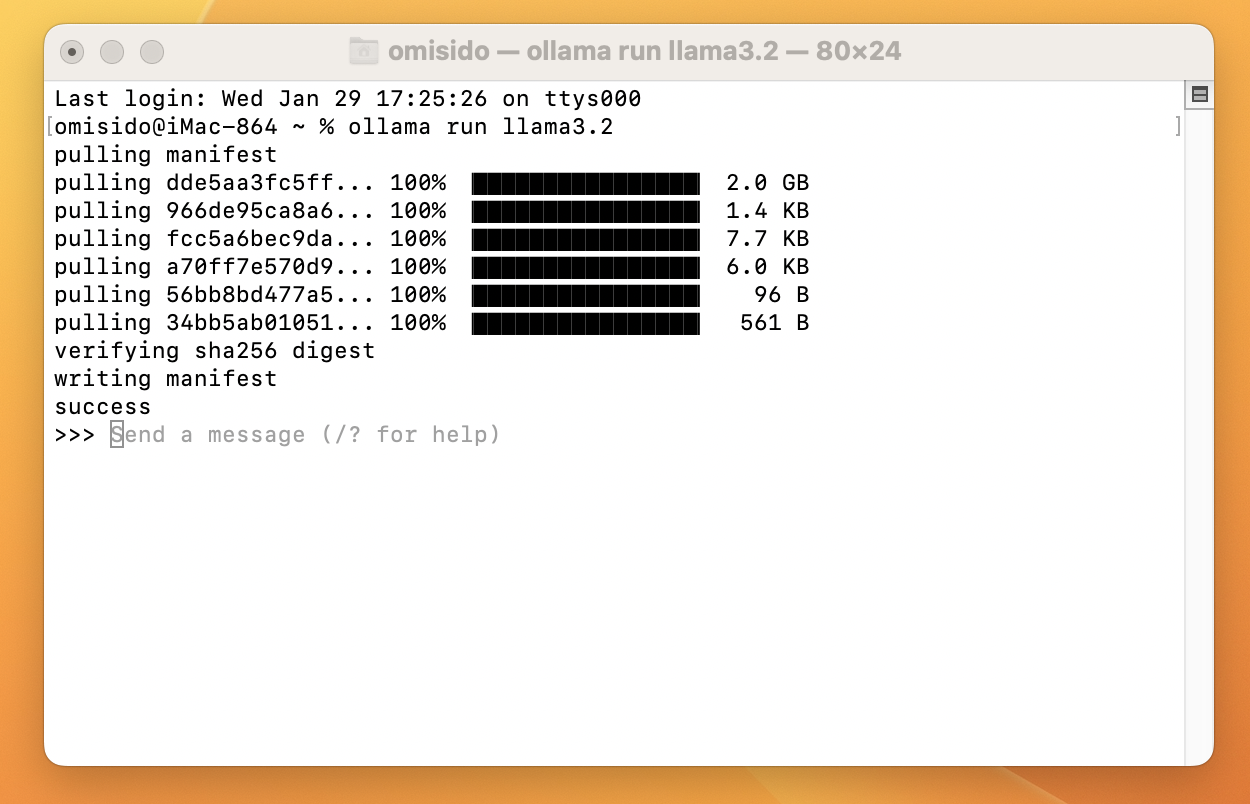The height and width of the screenshot is (804, 1250).
Task: Click the 'ollama run llama3.2' command text
Action: pyautogui.click(x=483, y=126)
